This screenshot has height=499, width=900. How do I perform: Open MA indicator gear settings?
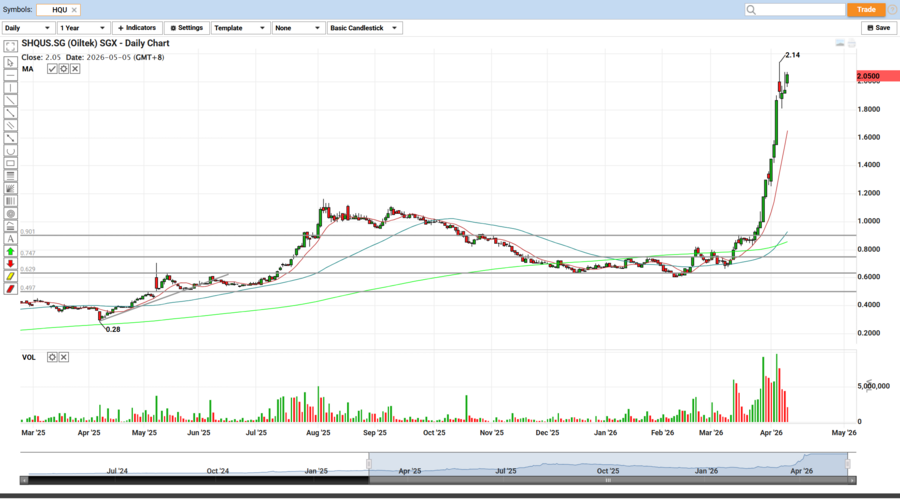[63, 69]
